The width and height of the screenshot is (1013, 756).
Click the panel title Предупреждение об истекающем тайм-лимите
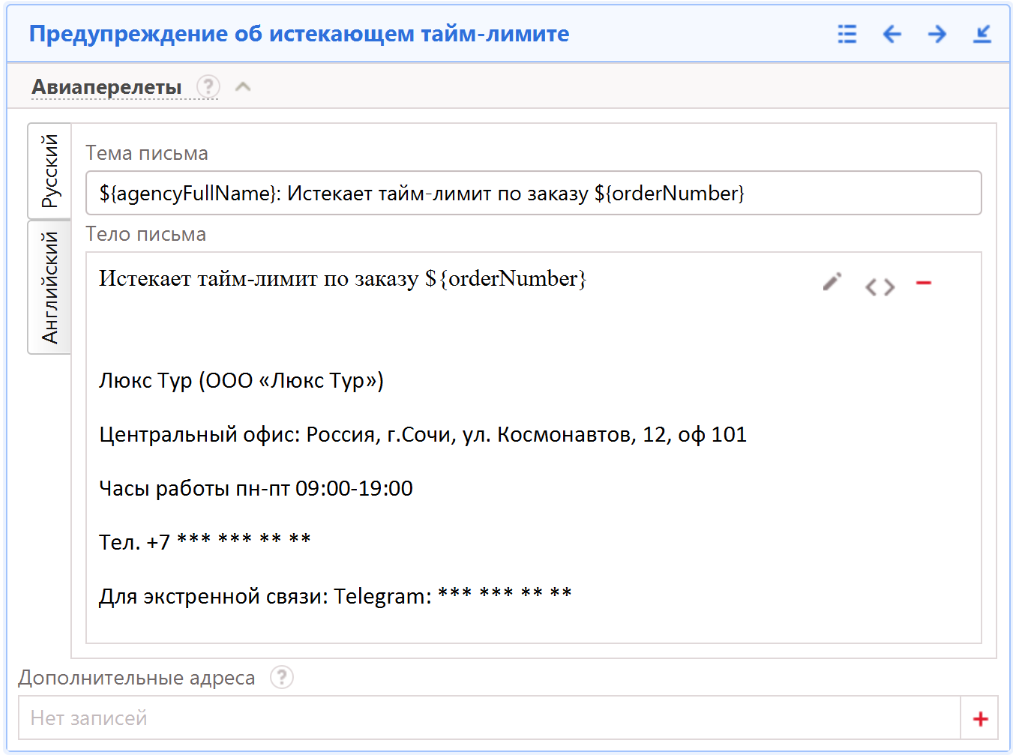point(299,34)
